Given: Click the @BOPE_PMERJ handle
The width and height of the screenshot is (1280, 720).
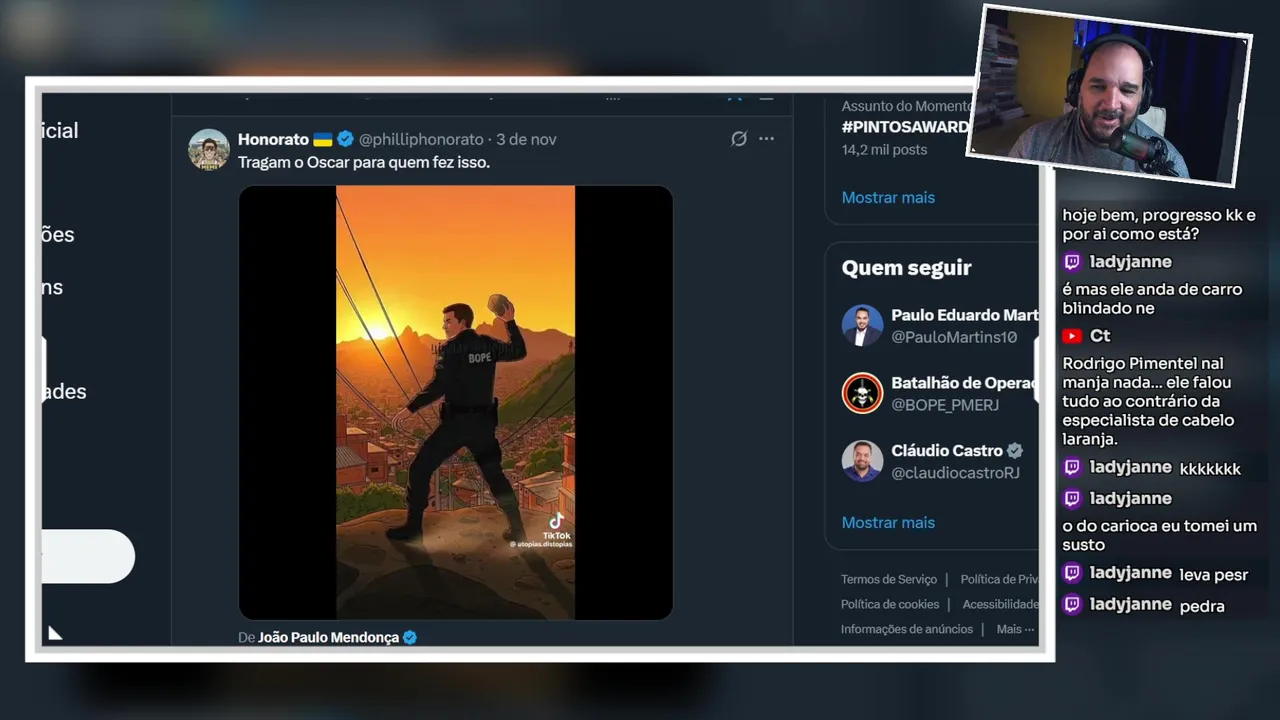Looking at the screenshot, I should click(945, 405).
